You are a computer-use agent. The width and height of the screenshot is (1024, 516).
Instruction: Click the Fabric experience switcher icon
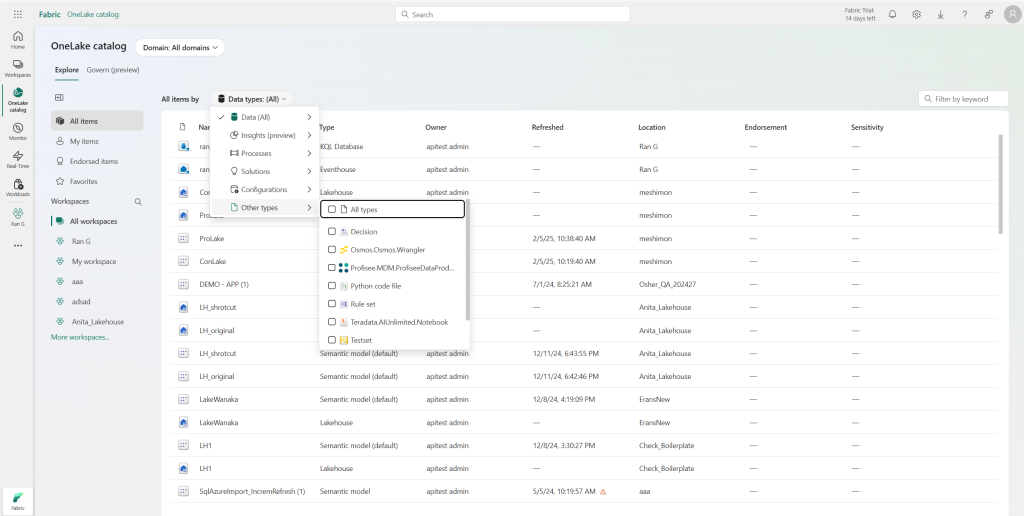tap(18, 501)
